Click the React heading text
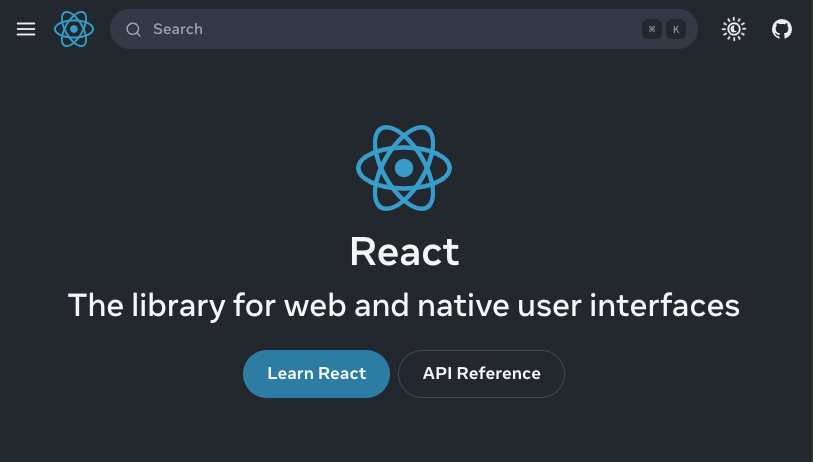This screenshot has width=813, height=462. [404, 252]
